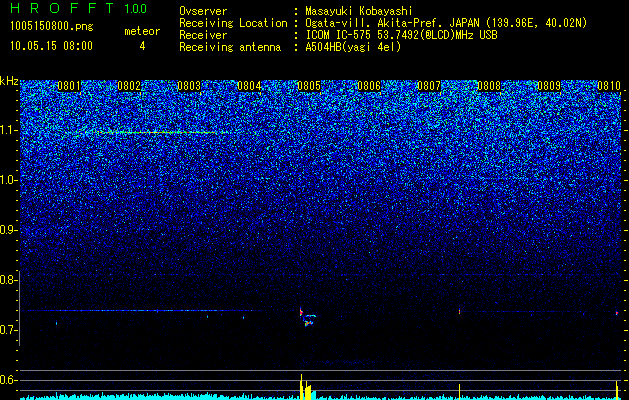Click the yellow power spike near 0807

point(459,392)
